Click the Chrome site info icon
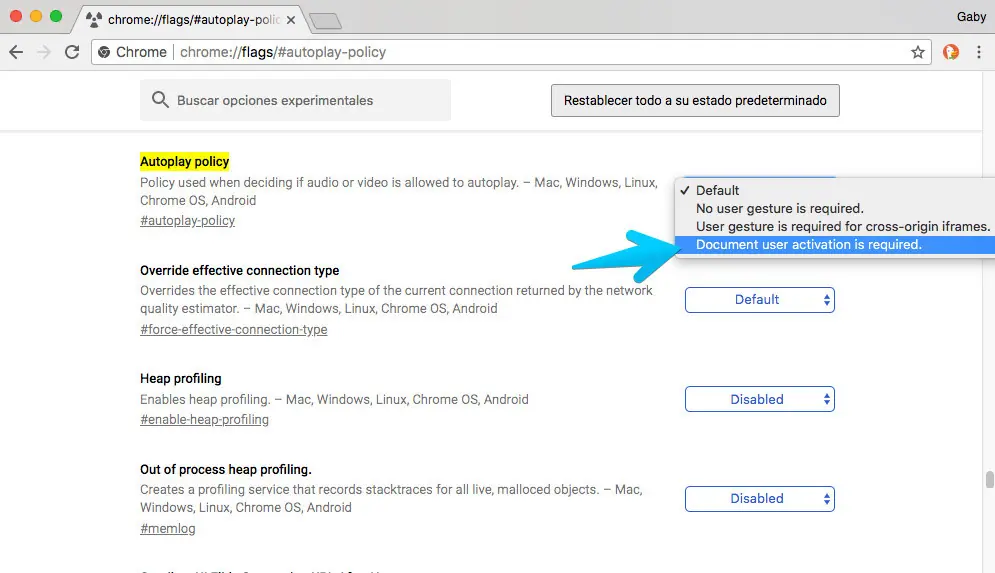Screen dimensions: 995x573 tap(104, 52)
